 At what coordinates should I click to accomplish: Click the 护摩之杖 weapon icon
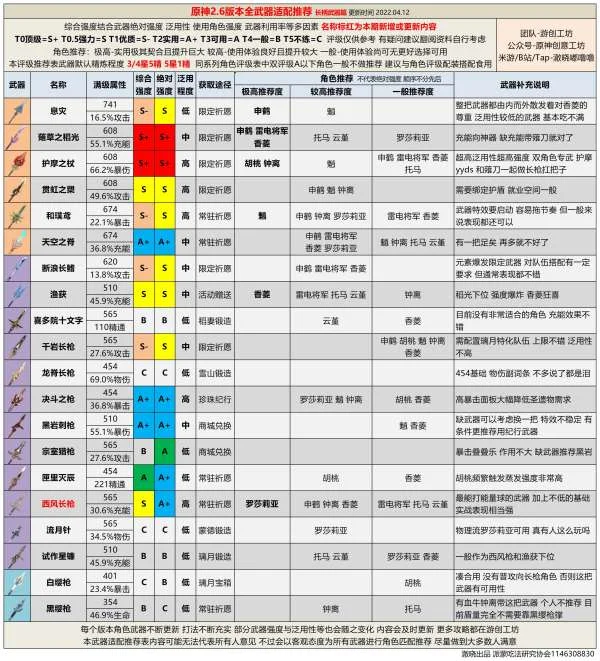(x=17, y=162)
